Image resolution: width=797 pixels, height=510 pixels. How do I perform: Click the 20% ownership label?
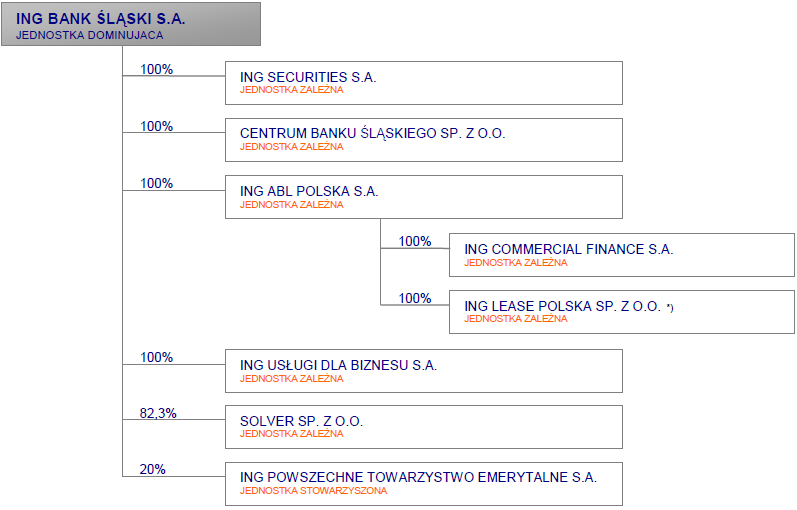152,469
